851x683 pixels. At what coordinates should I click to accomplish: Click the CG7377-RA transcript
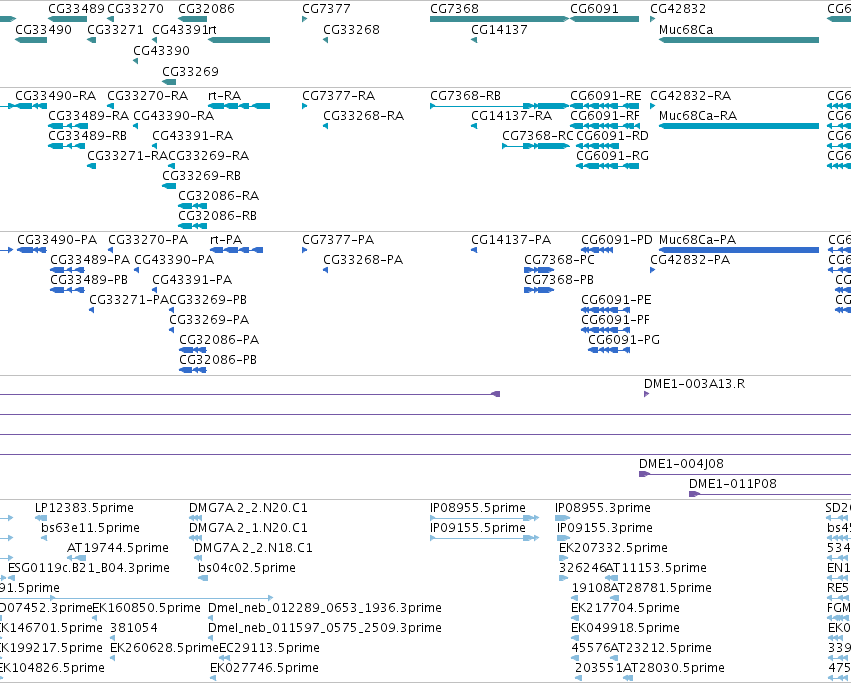(x=304, y=106)
